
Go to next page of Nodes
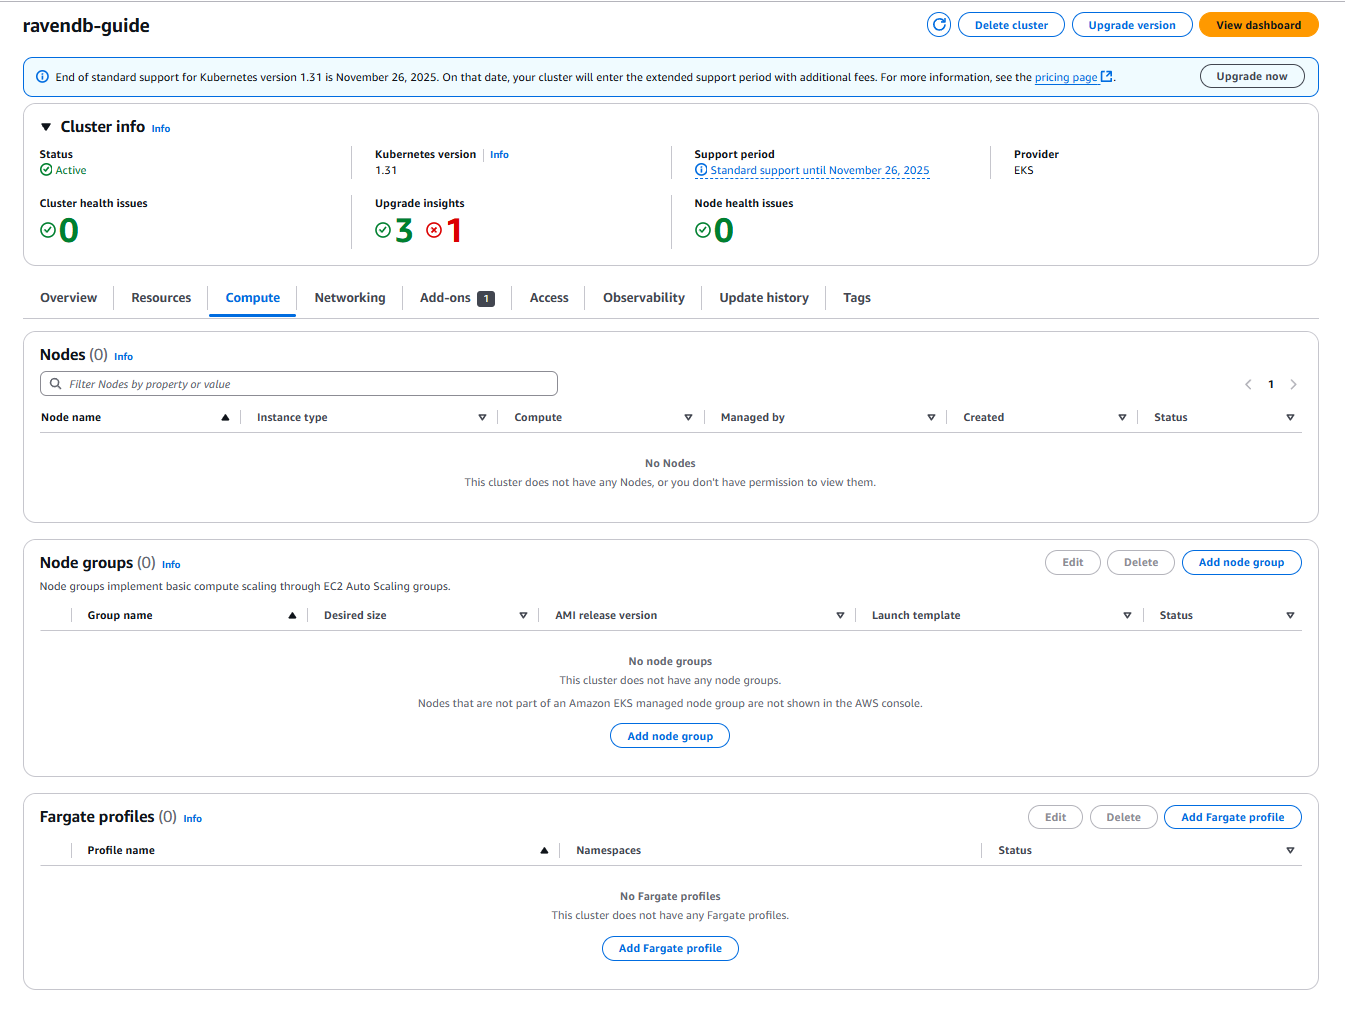[x=1293, y=384]
